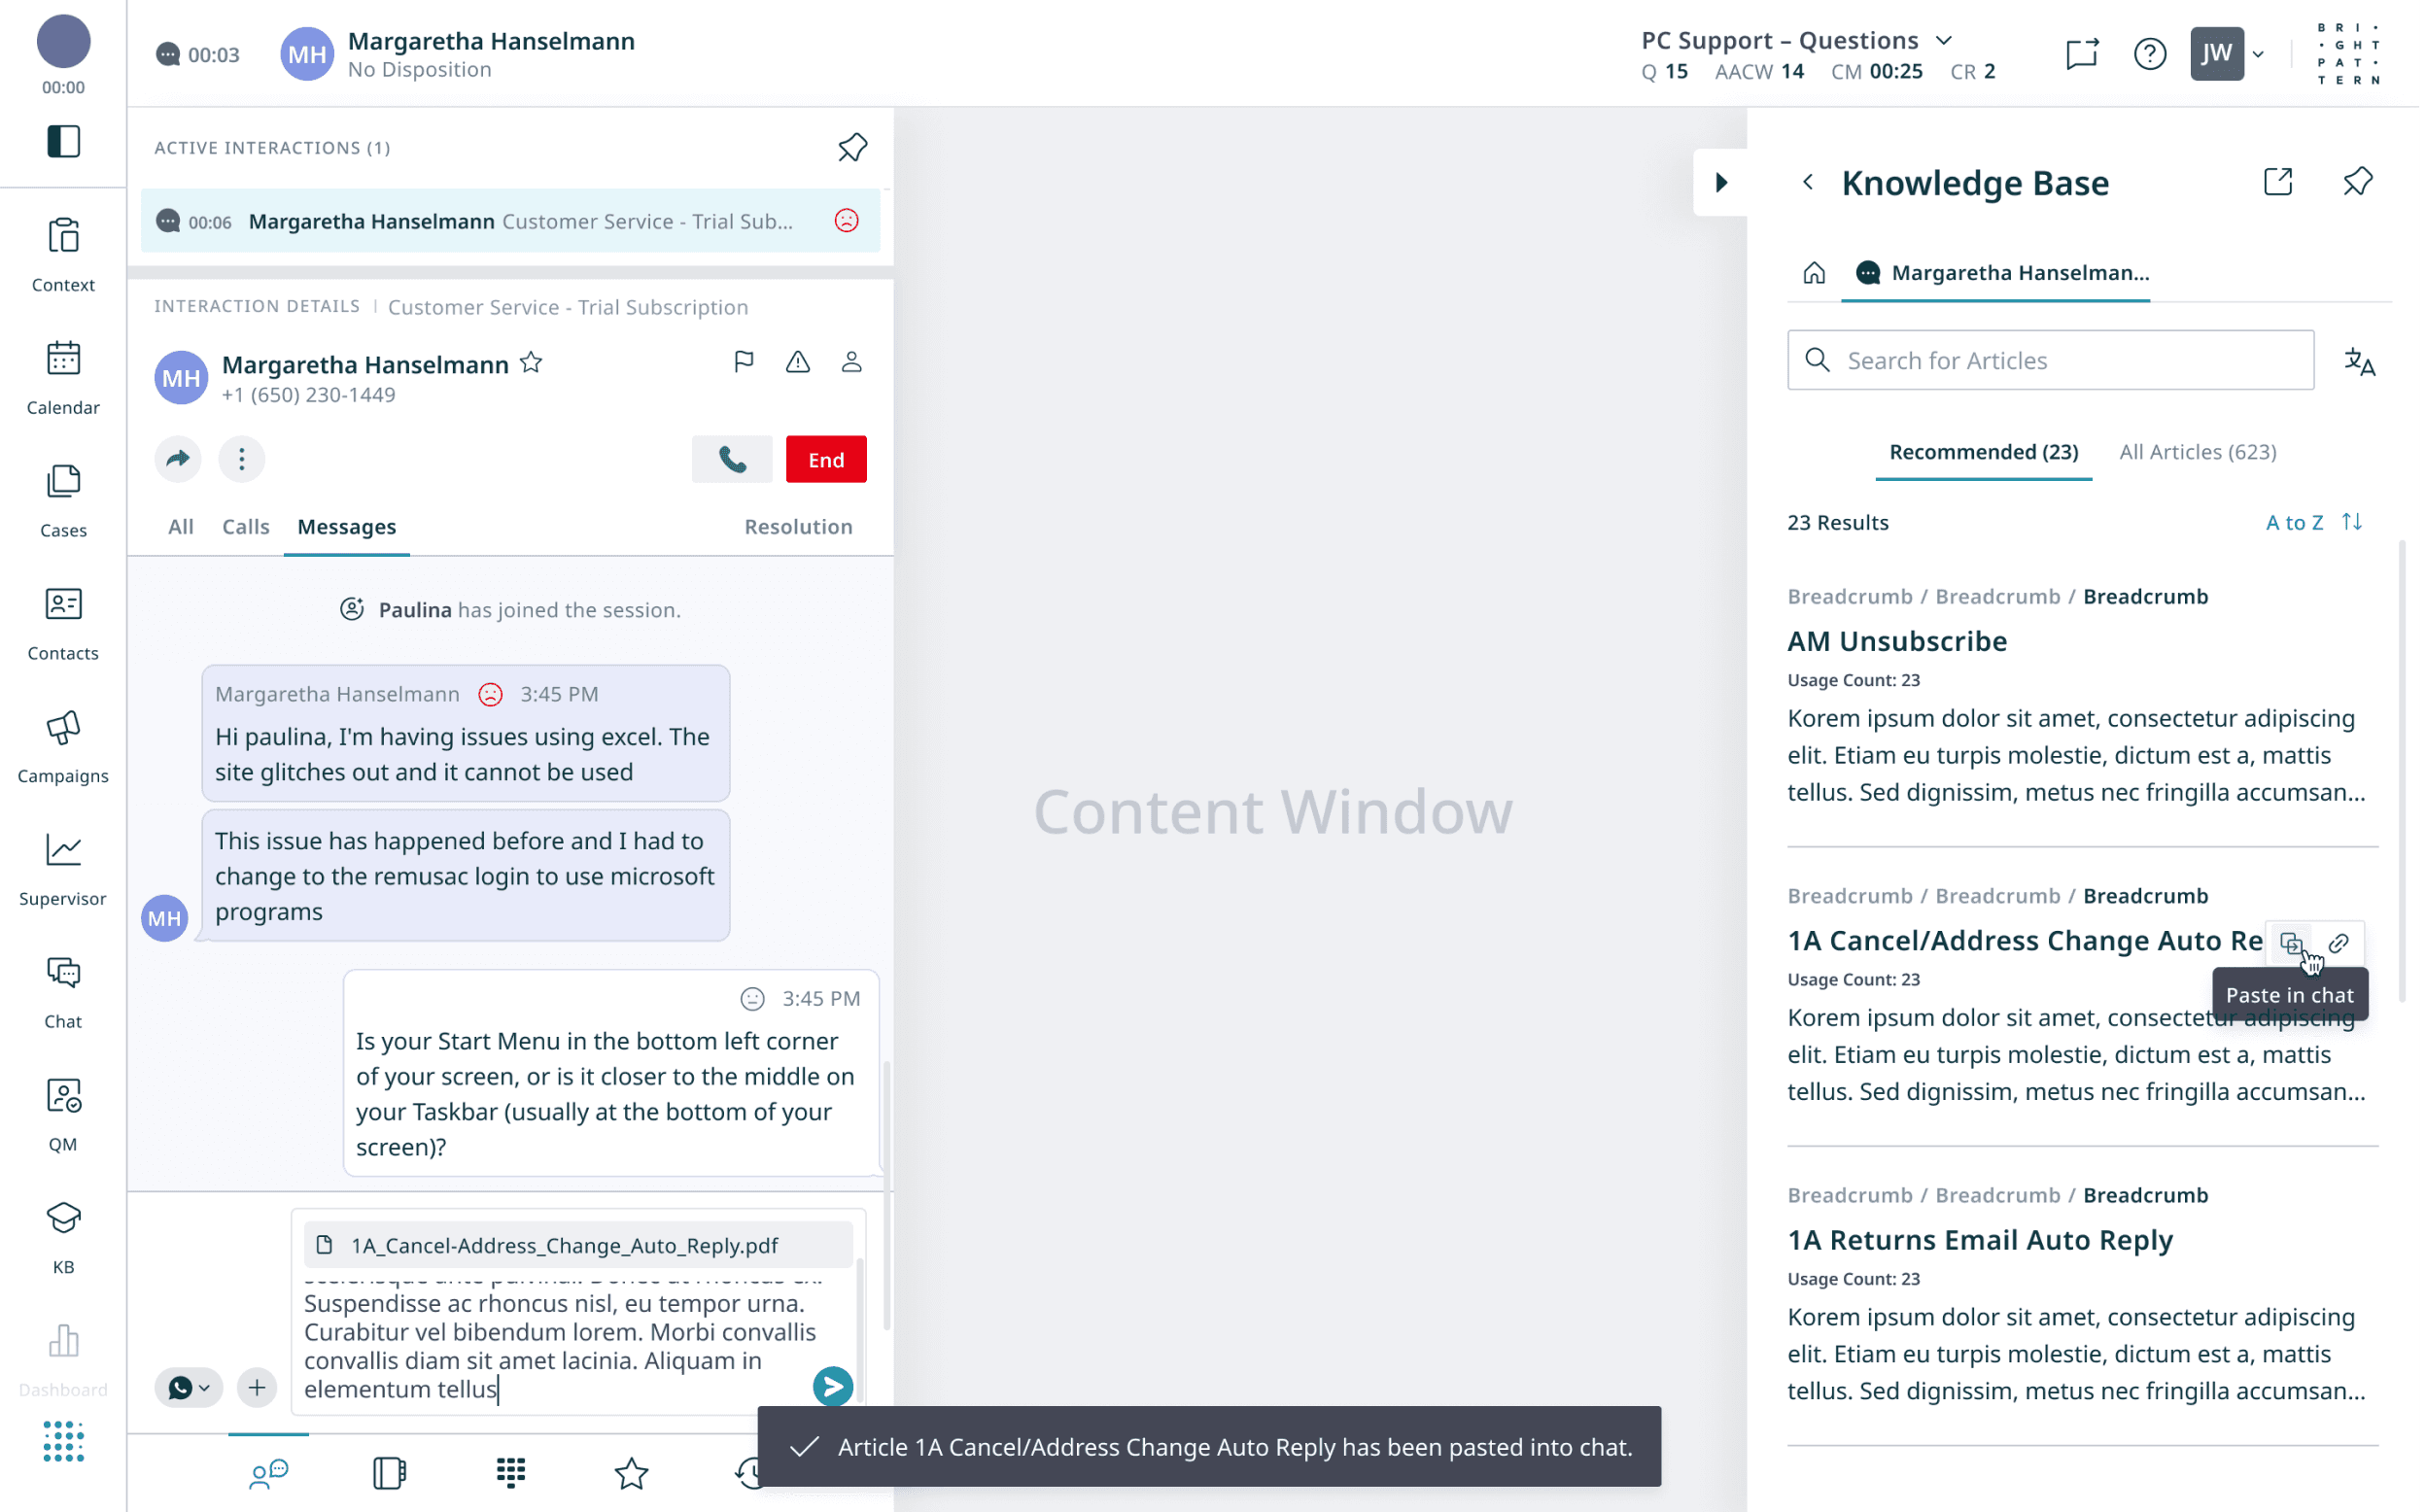Click the translate language icon
The image size is (2426, 1512).
2359,361
